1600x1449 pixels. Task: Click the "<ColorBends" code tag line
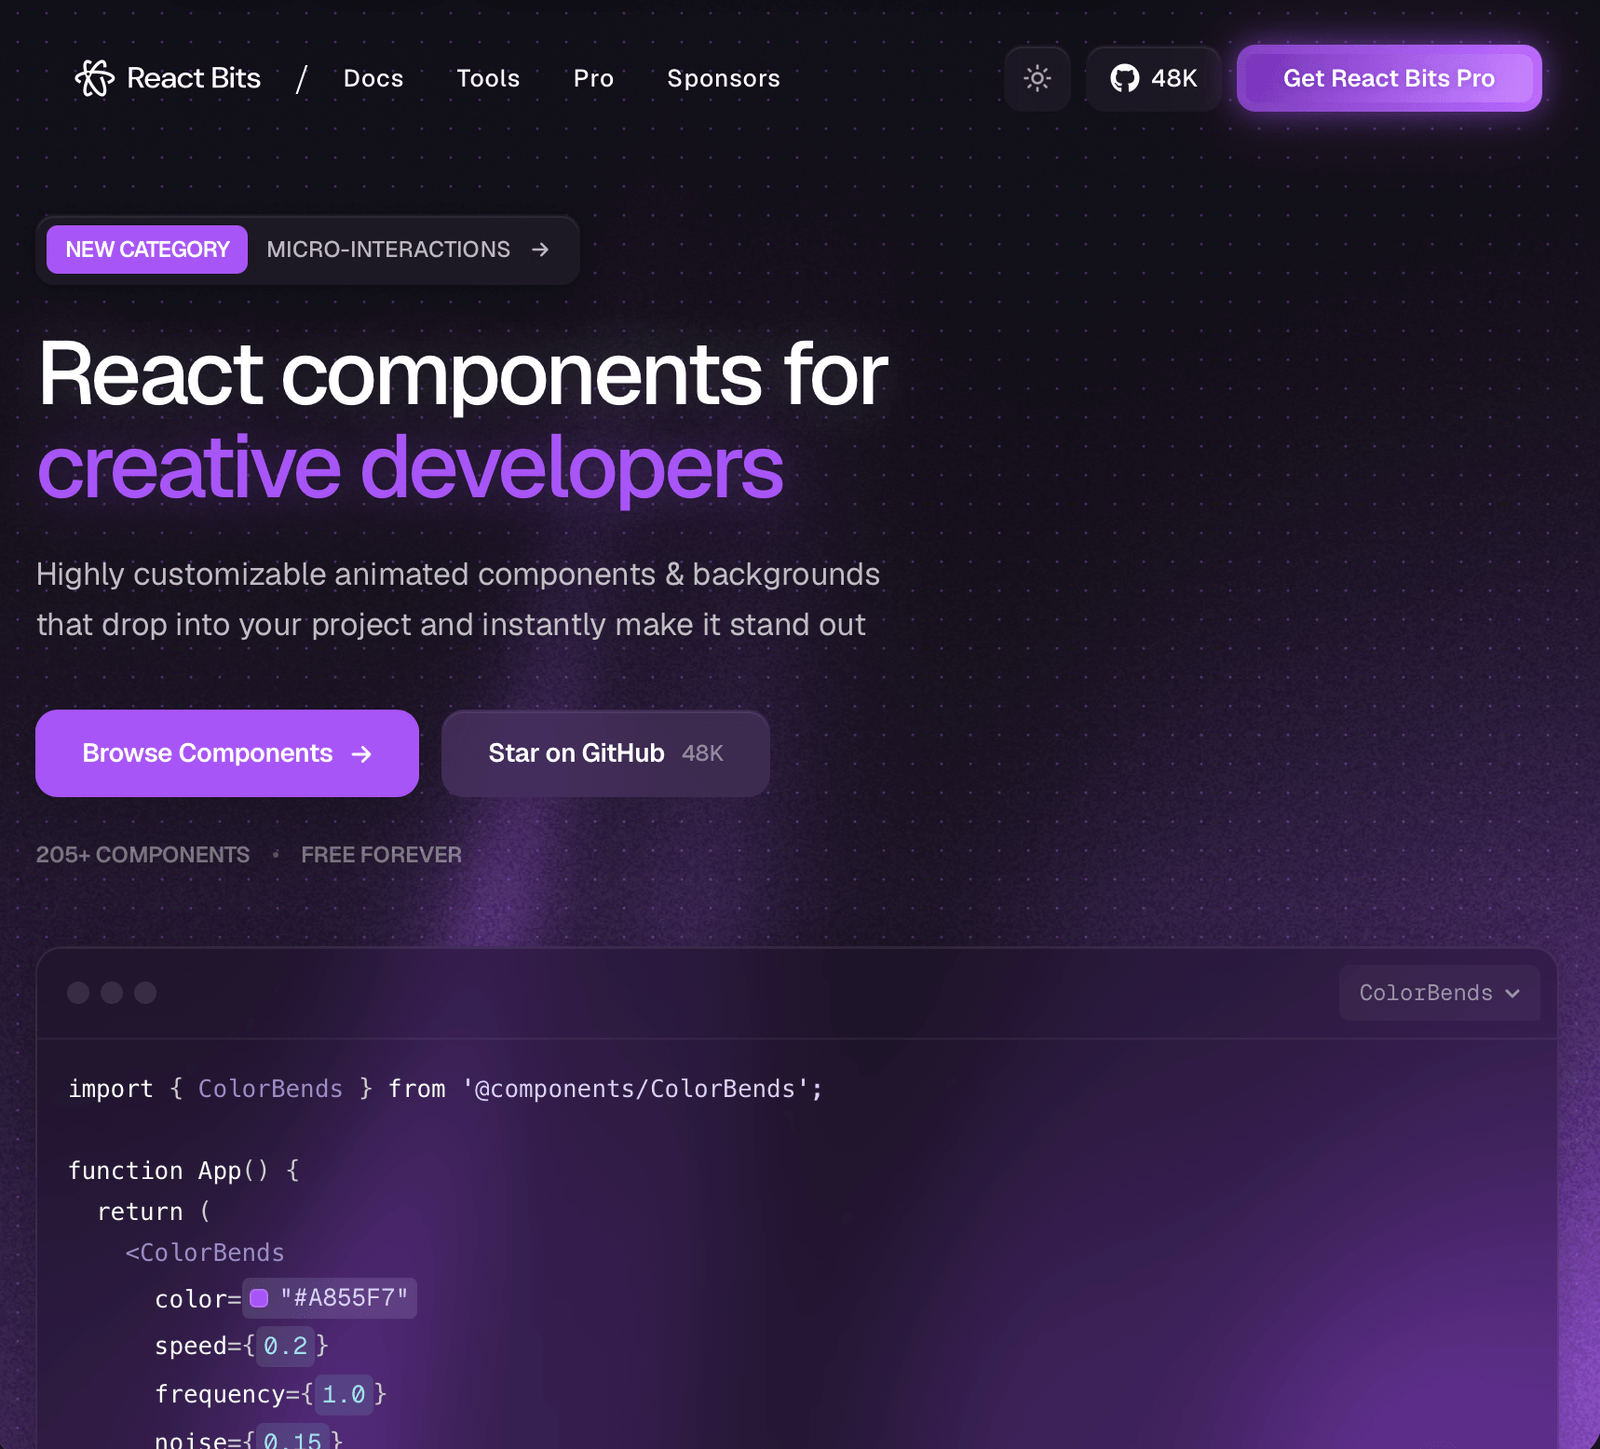point(205,1253)
